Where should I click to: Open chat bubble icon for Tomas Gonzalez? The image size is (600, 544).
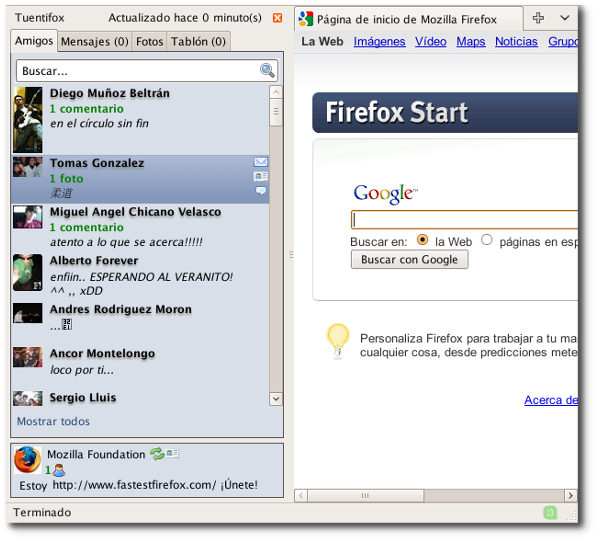point(261,191)
